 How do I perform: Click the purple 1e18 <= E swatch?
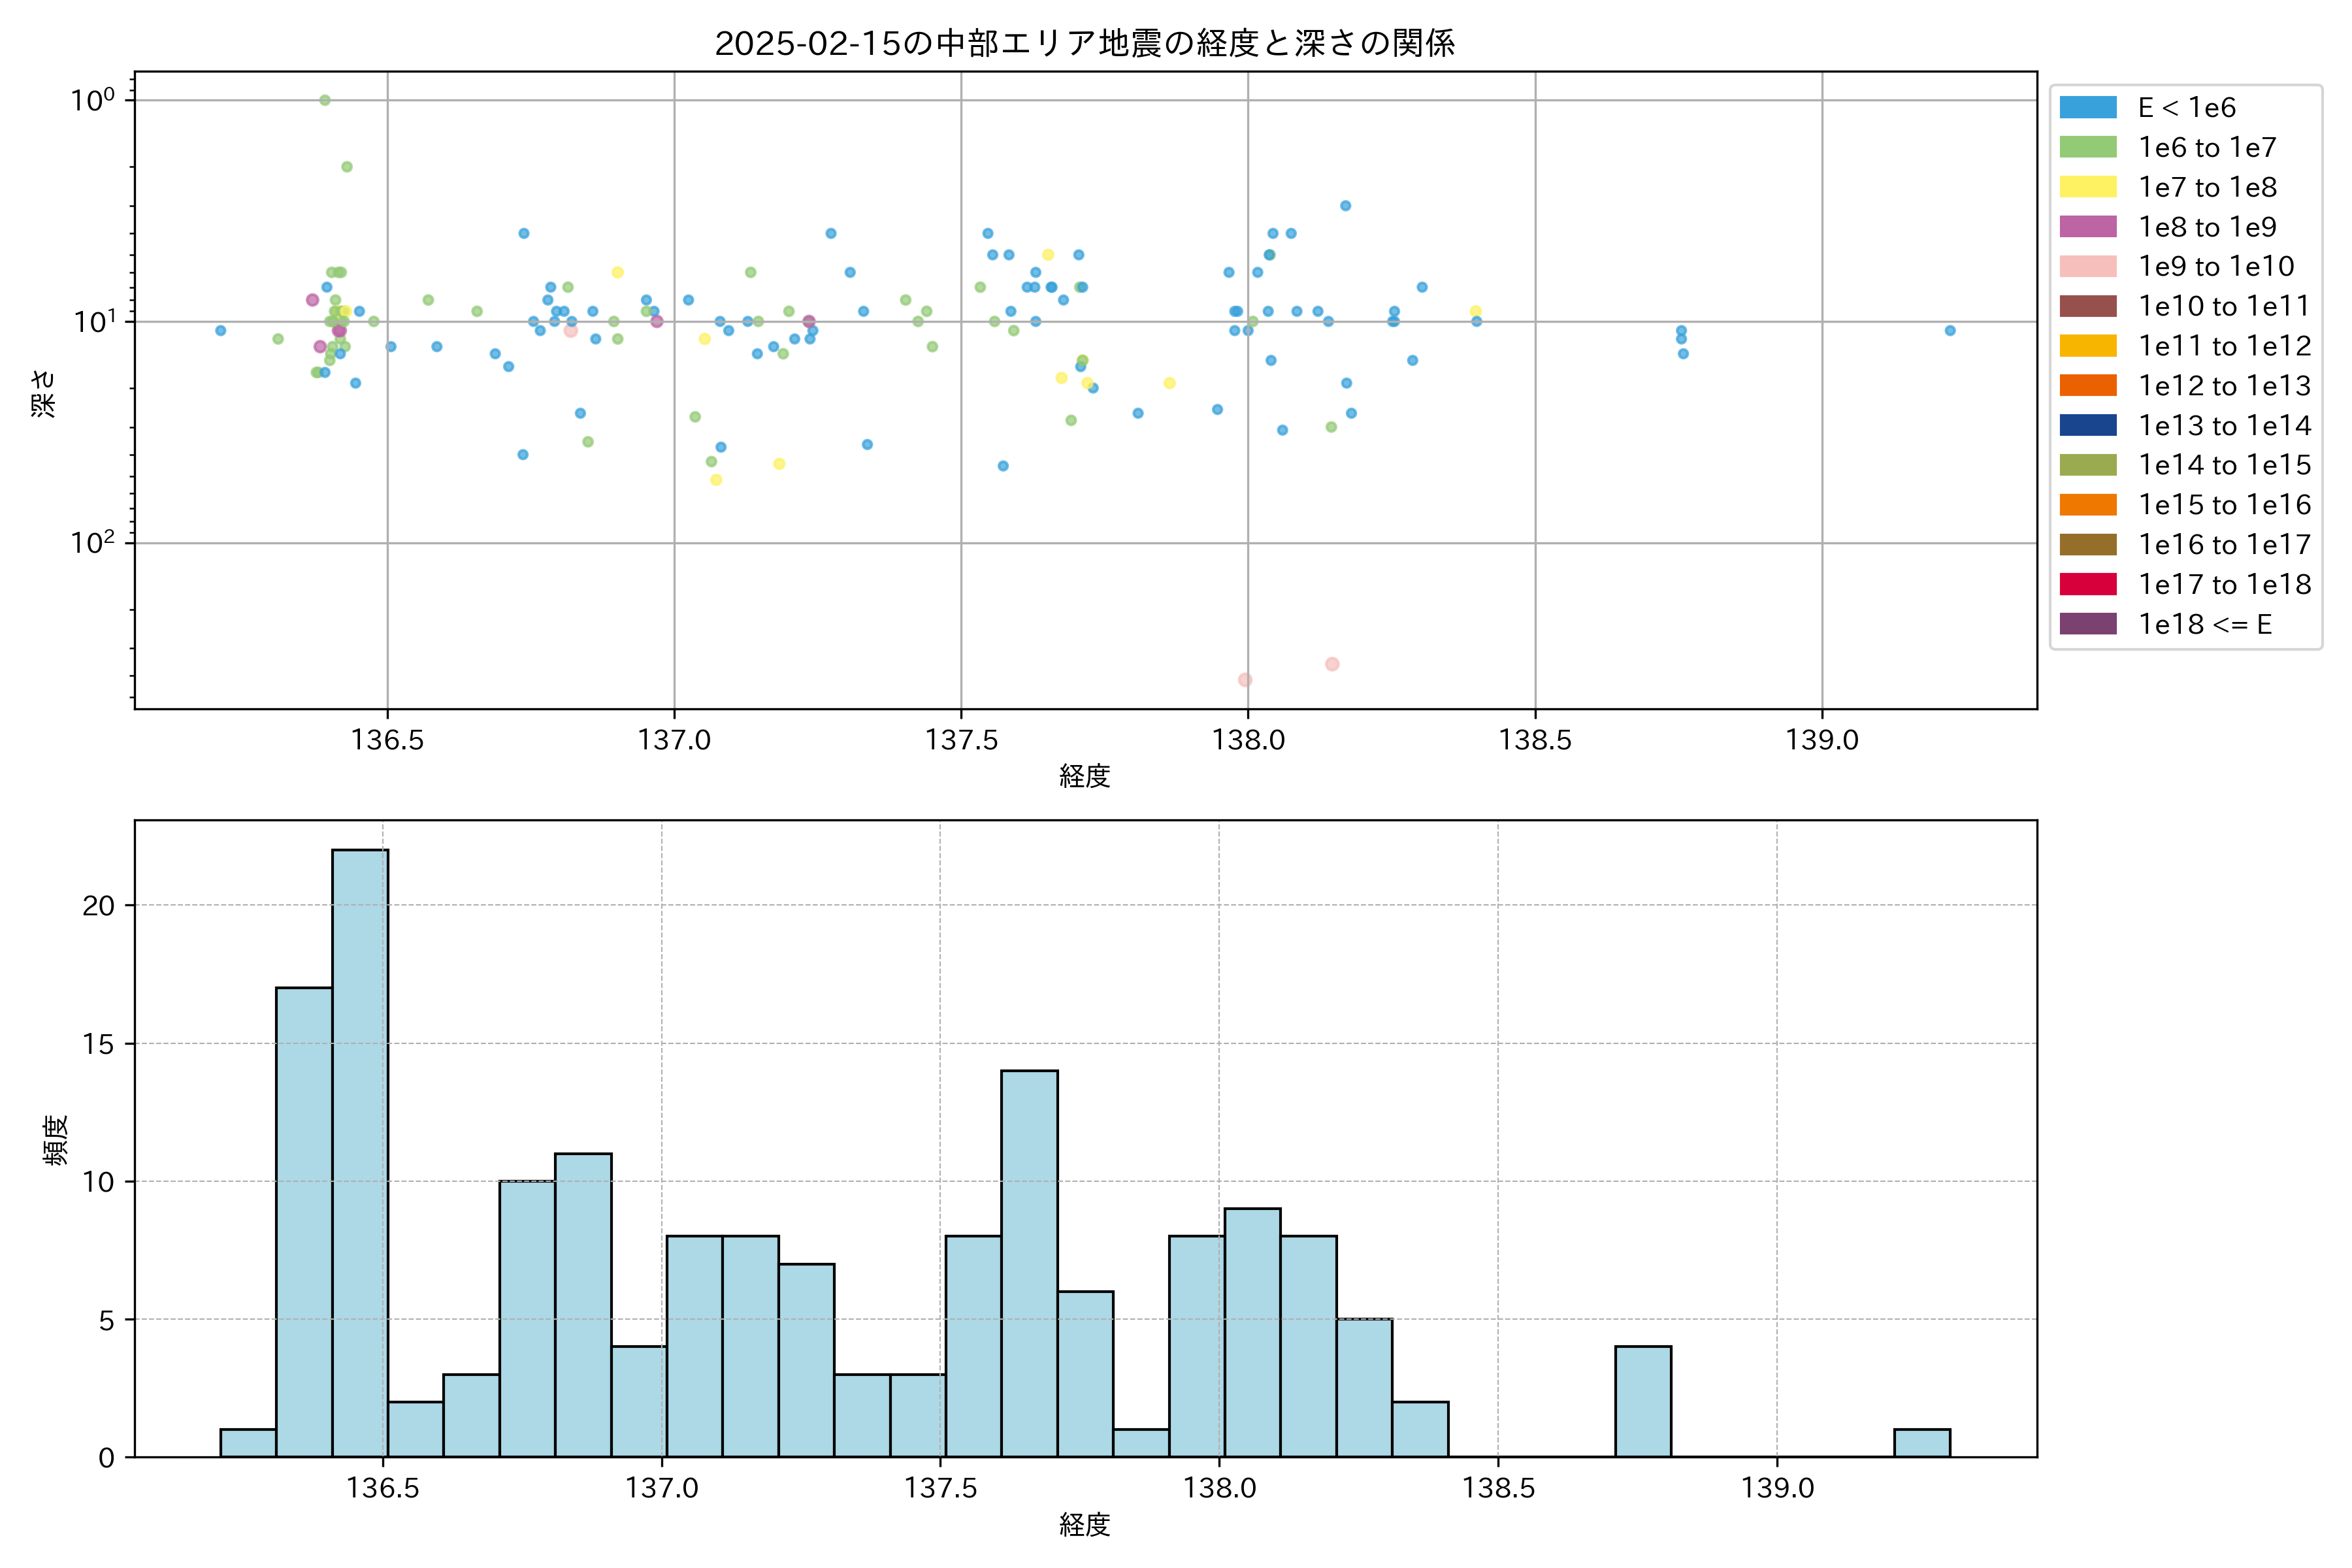2087,624
